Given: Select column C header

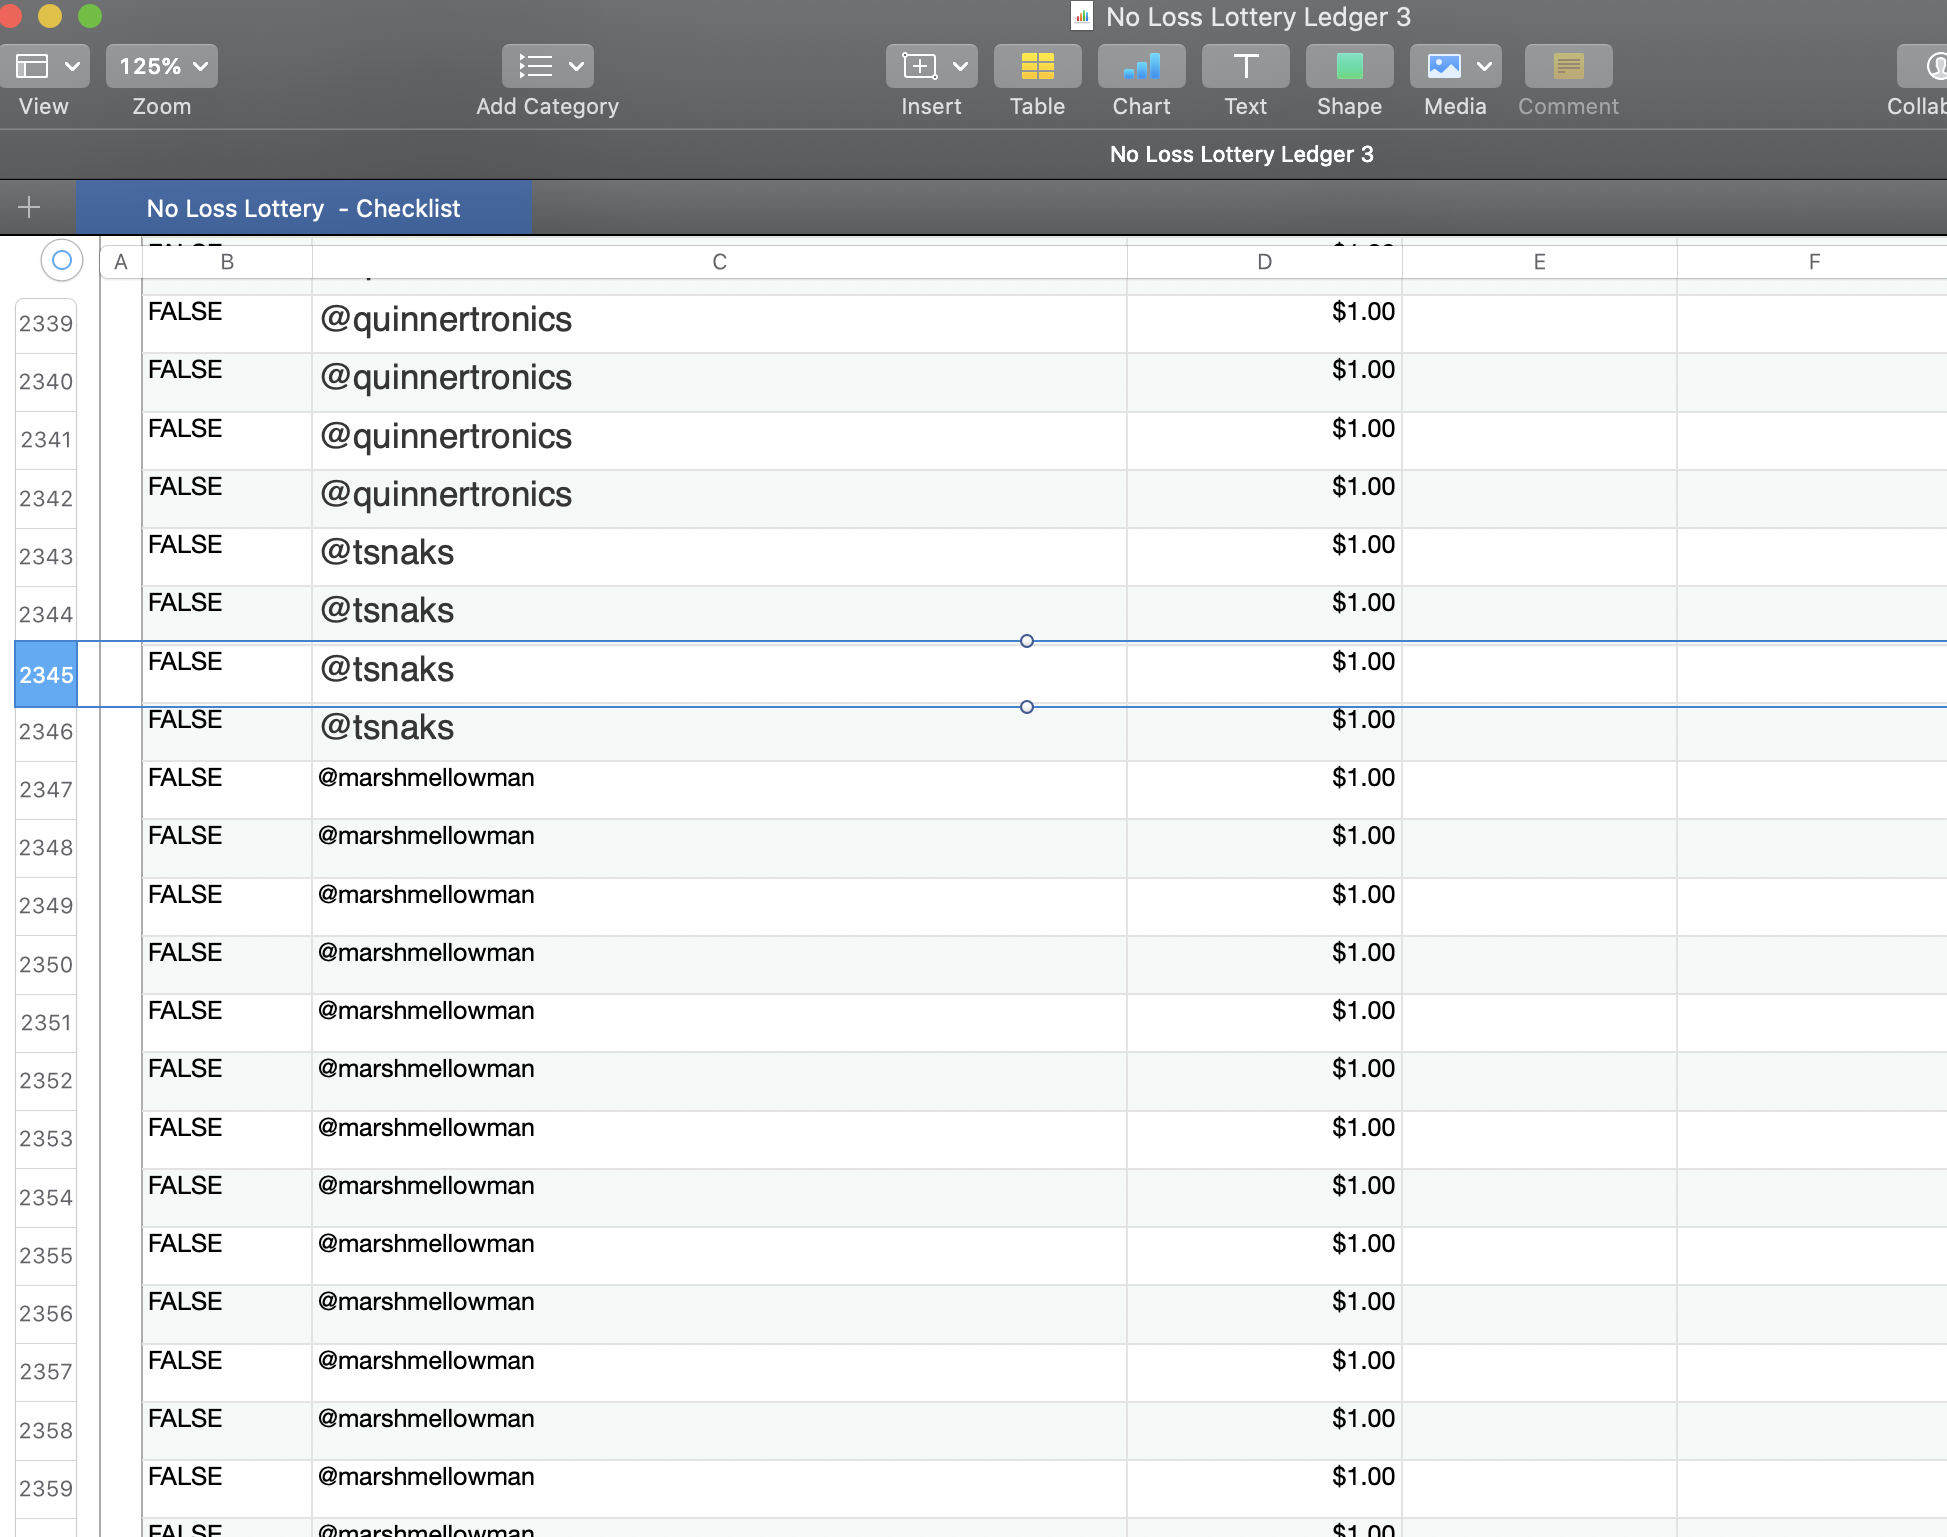Looking at the screenshot, I should pos(719,262).
